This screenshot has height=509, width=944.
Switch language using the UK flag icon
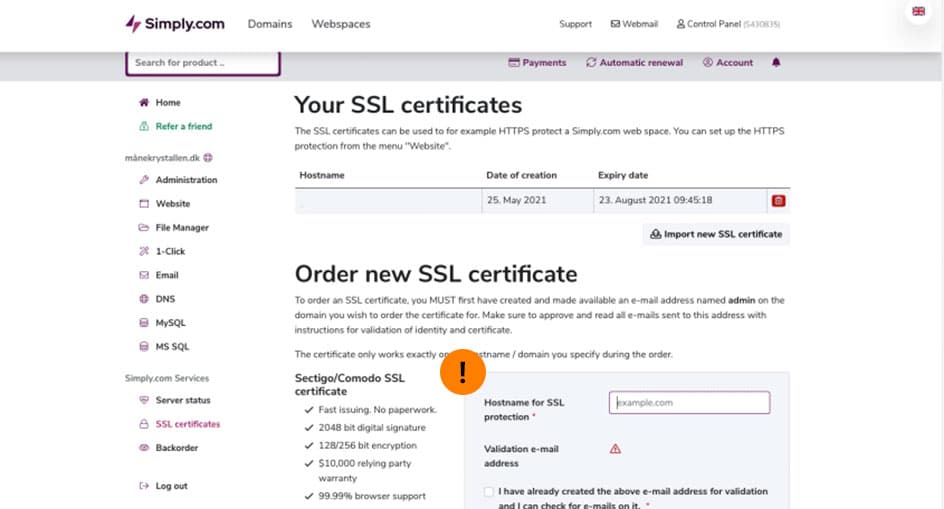pos(919,11)
